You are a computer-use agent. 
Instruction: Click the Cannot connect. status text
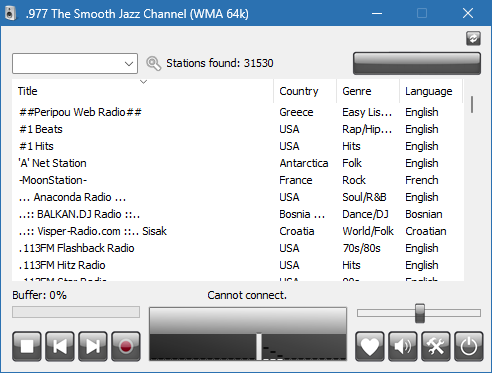247,295
